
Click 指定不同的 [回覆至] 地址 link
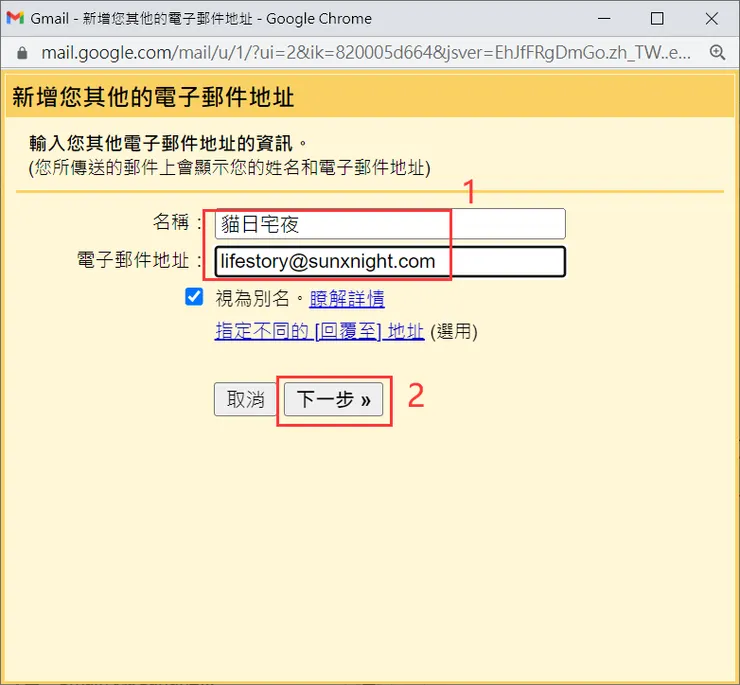coord(320,331)
